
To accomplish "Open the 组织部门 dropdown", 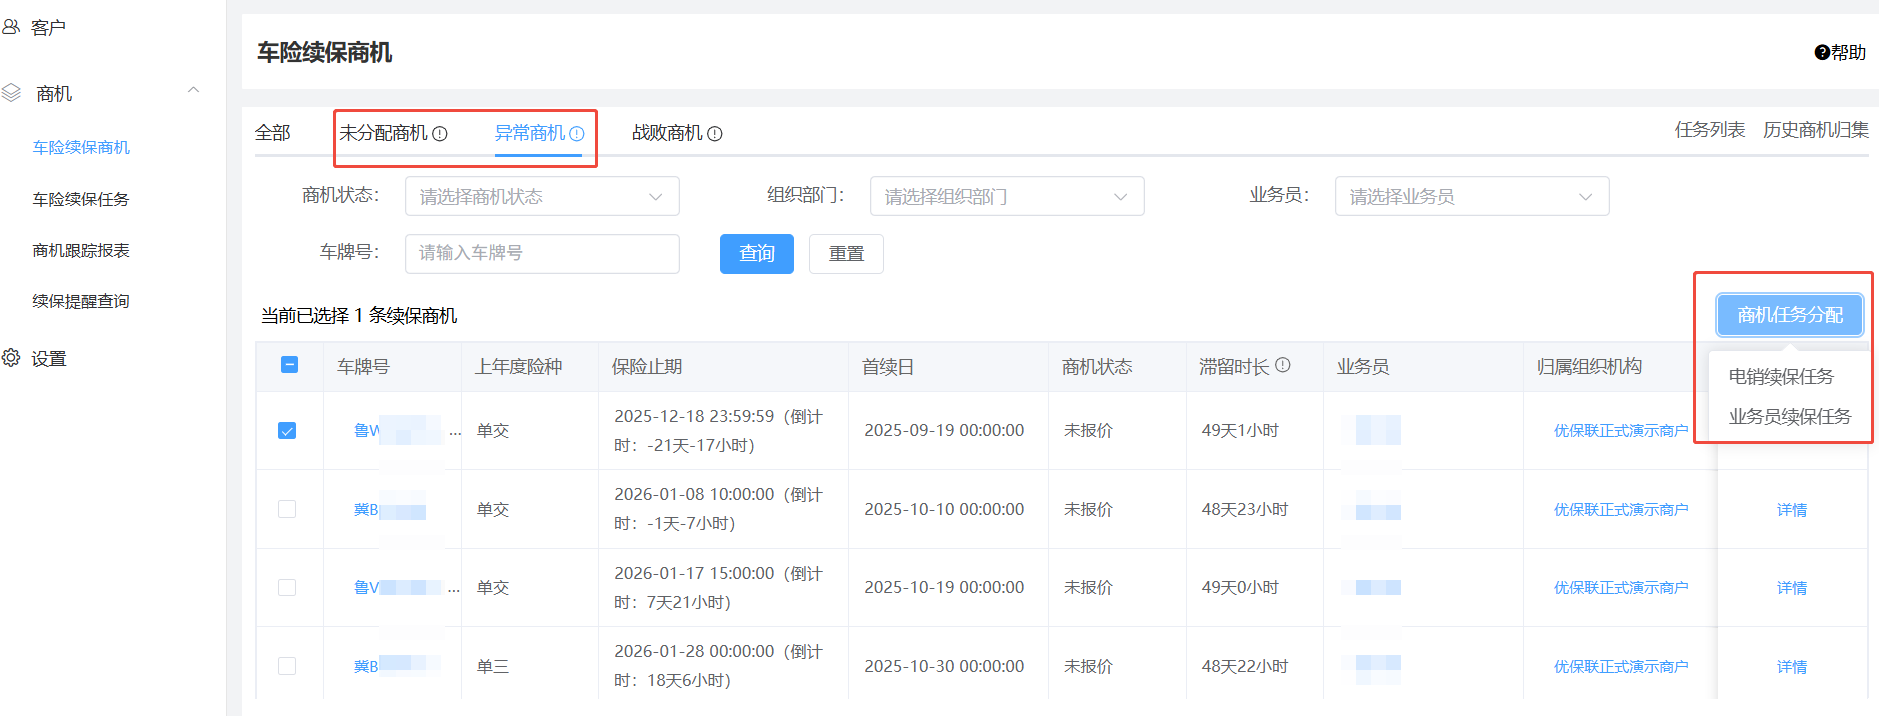I will coord(1007,196).
